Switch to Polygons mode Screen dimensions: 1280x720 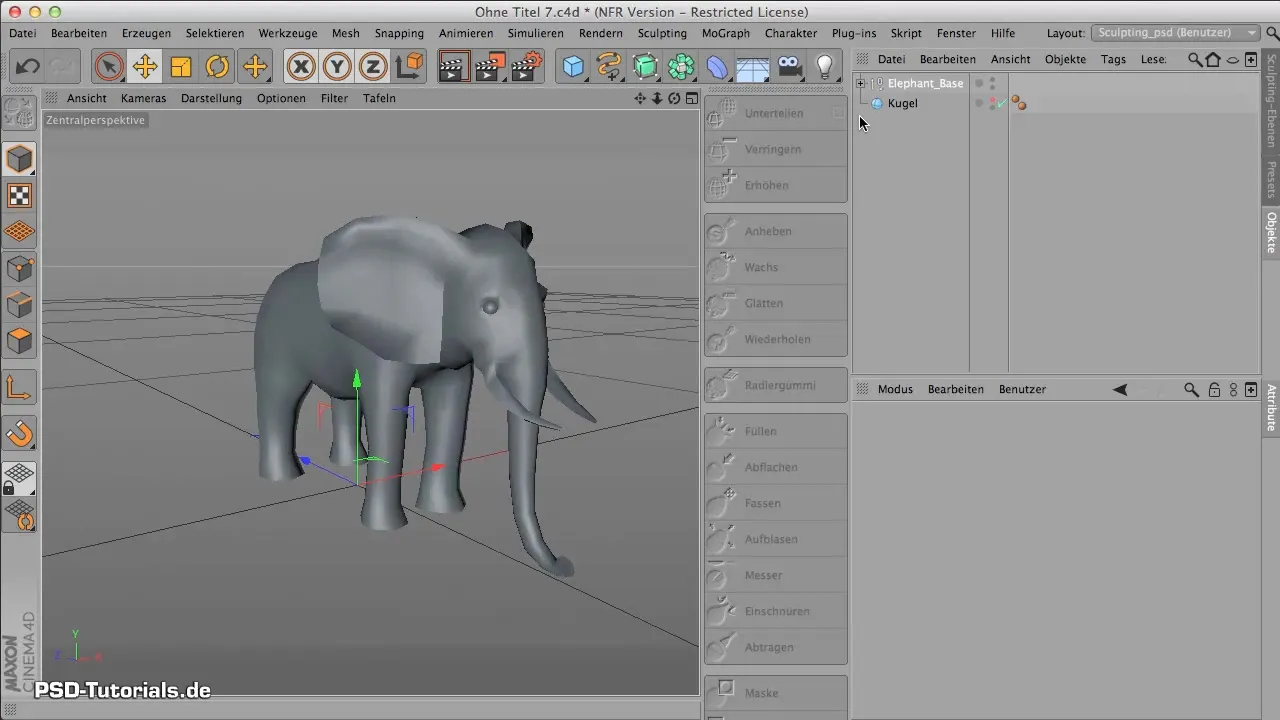point(20,341)
